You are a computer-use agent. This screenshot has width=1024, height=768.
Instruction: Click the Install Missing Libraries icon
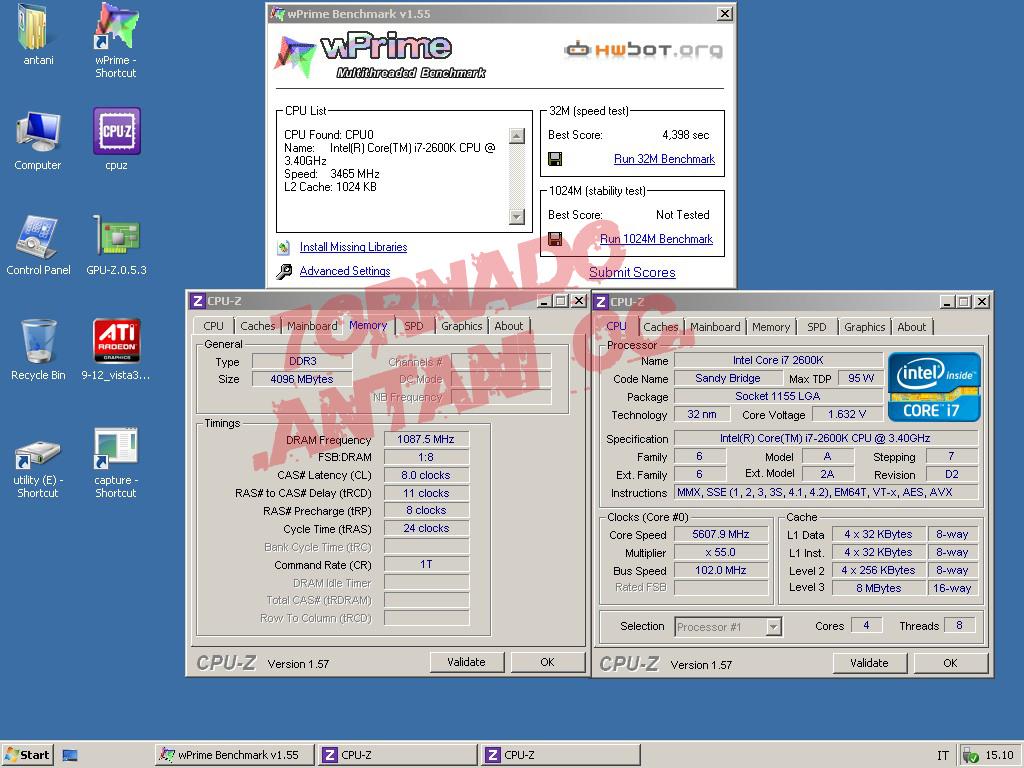(283, 248)
